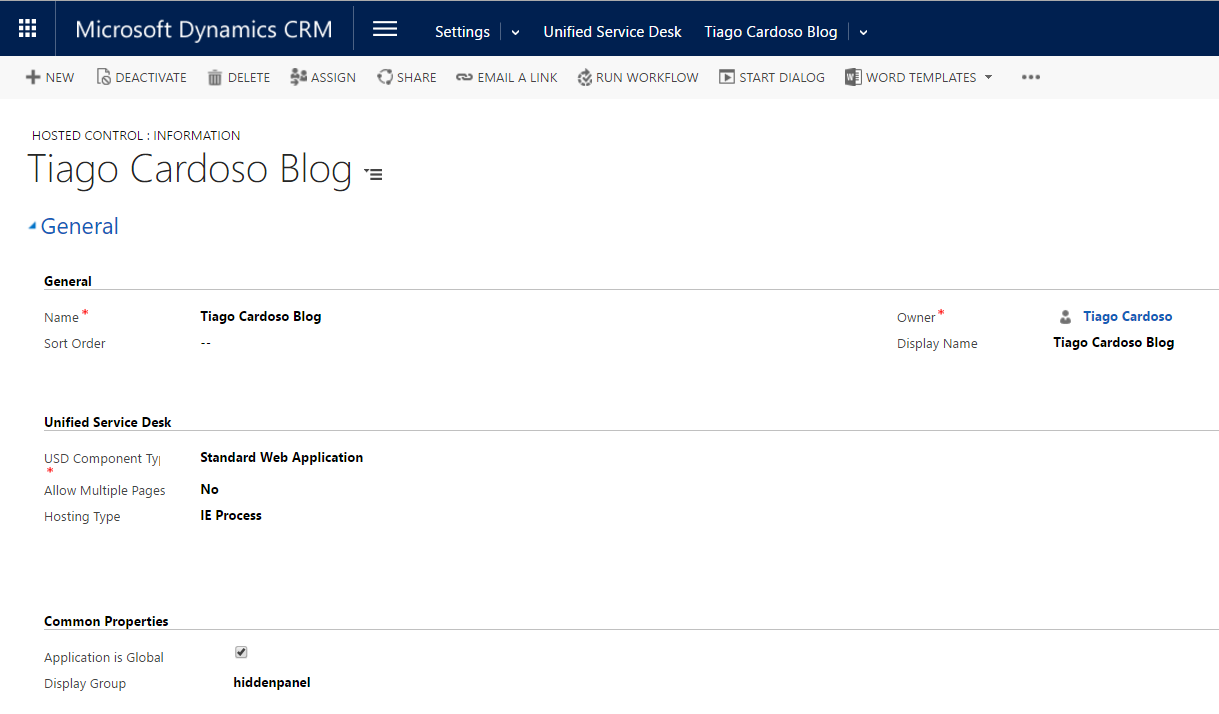Open the Tiago Cardoso owner link
Screen dimensions: 1219x714
pos(1127,316)
